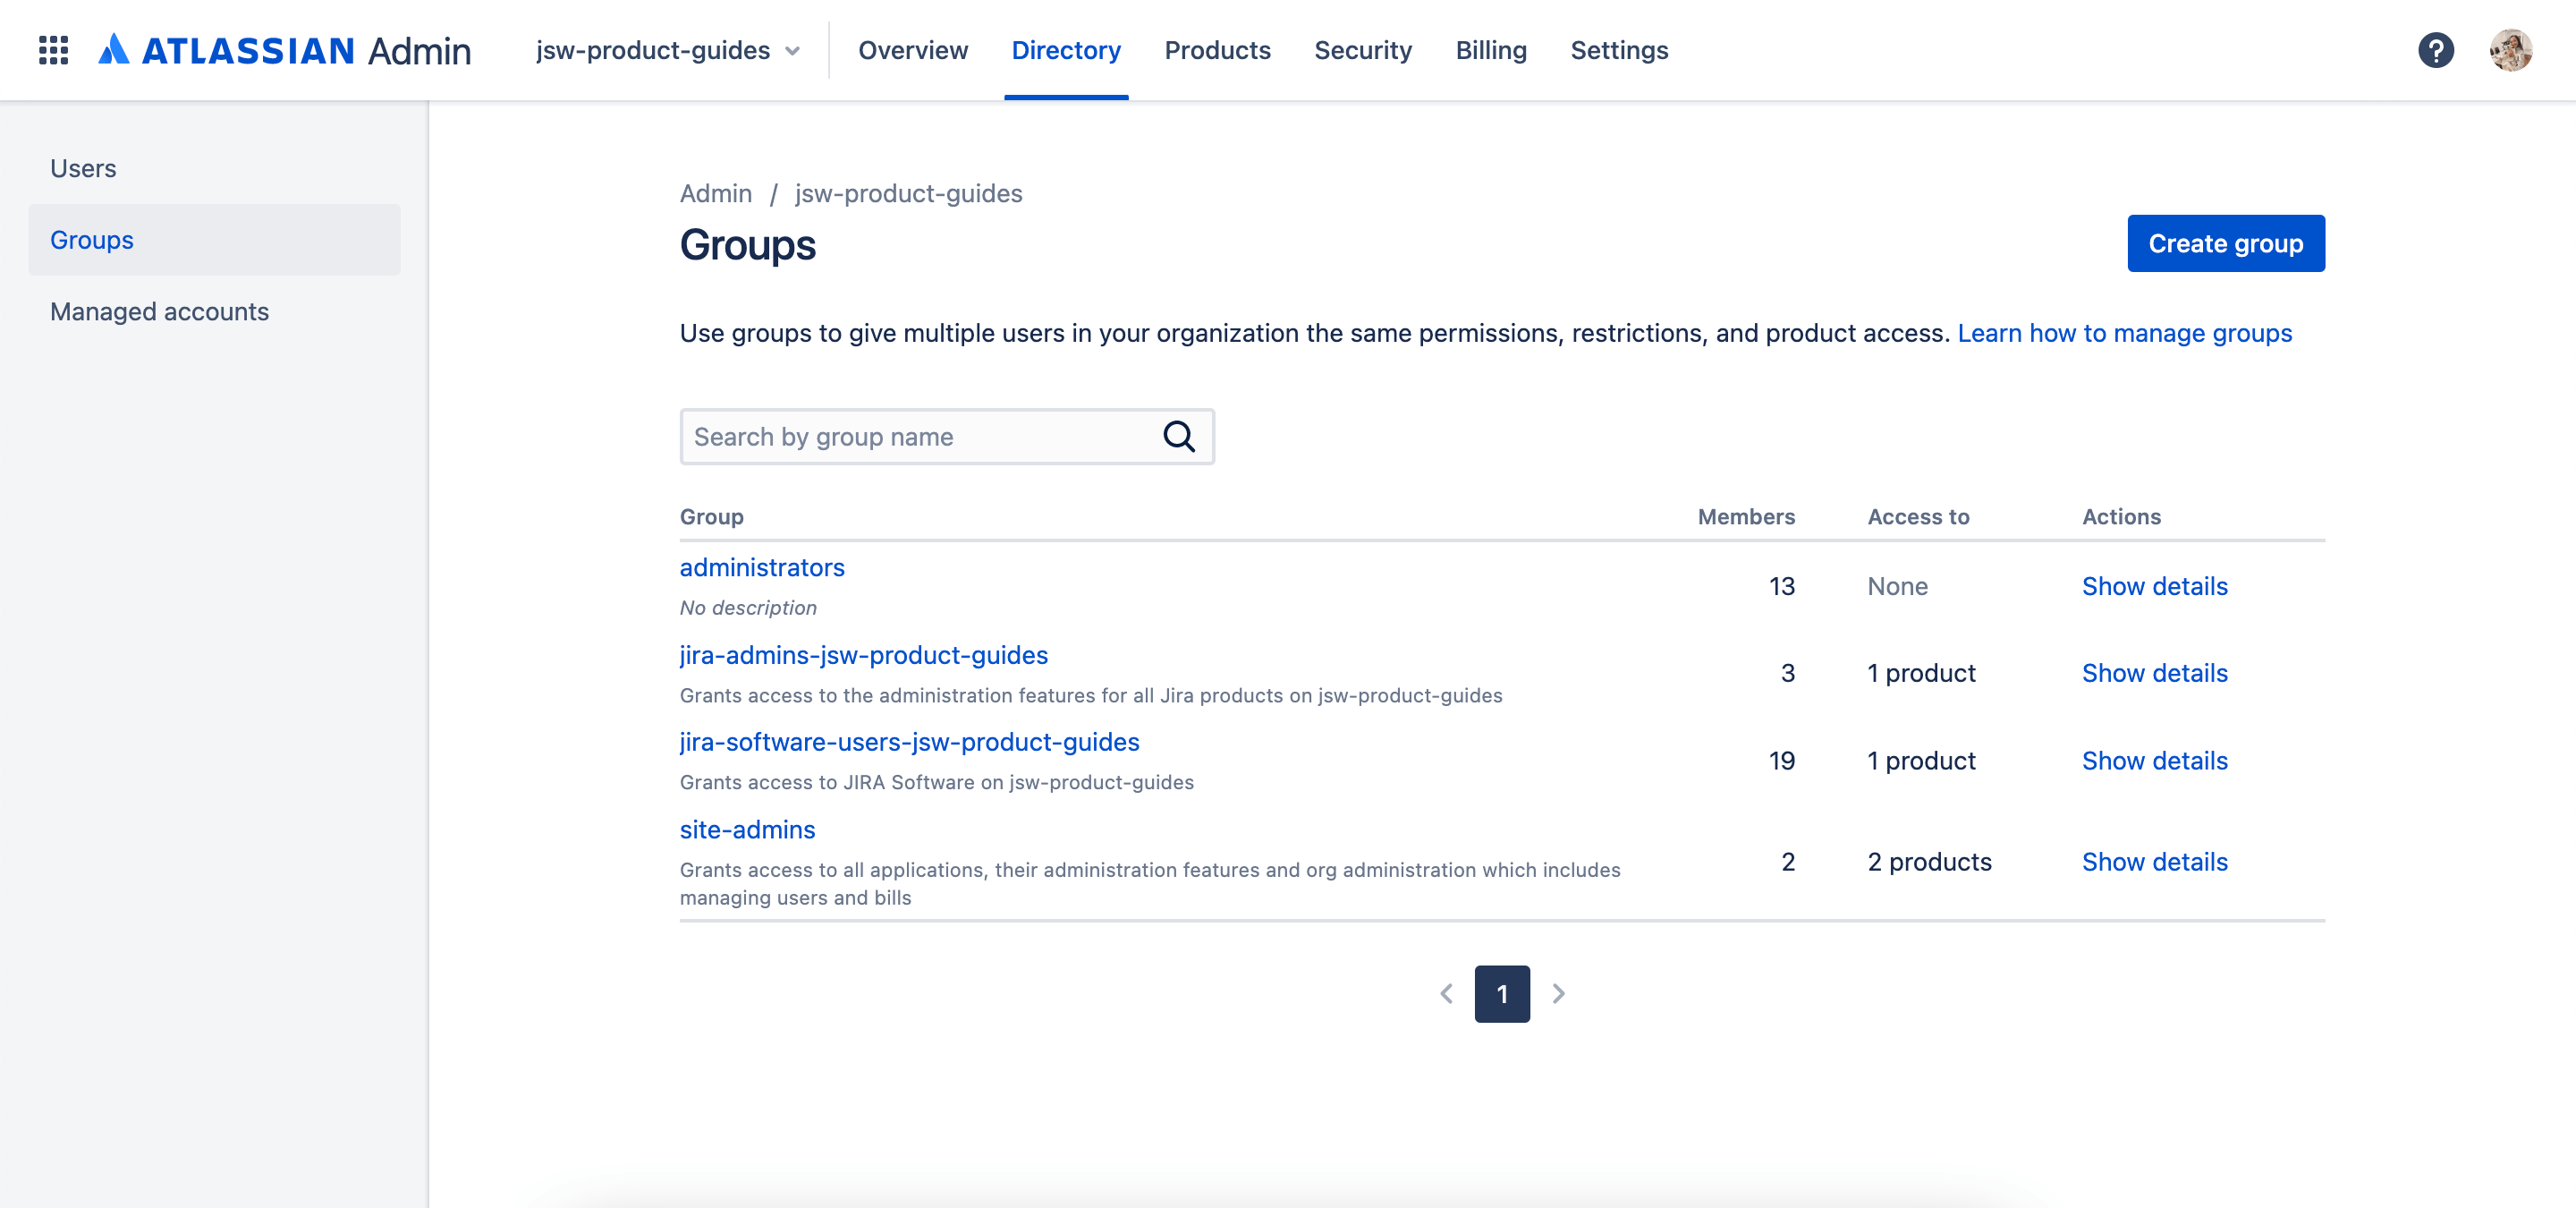The image size is (2576, 1208).
Task: Select the Products tab
Action: coord(1217,49)
